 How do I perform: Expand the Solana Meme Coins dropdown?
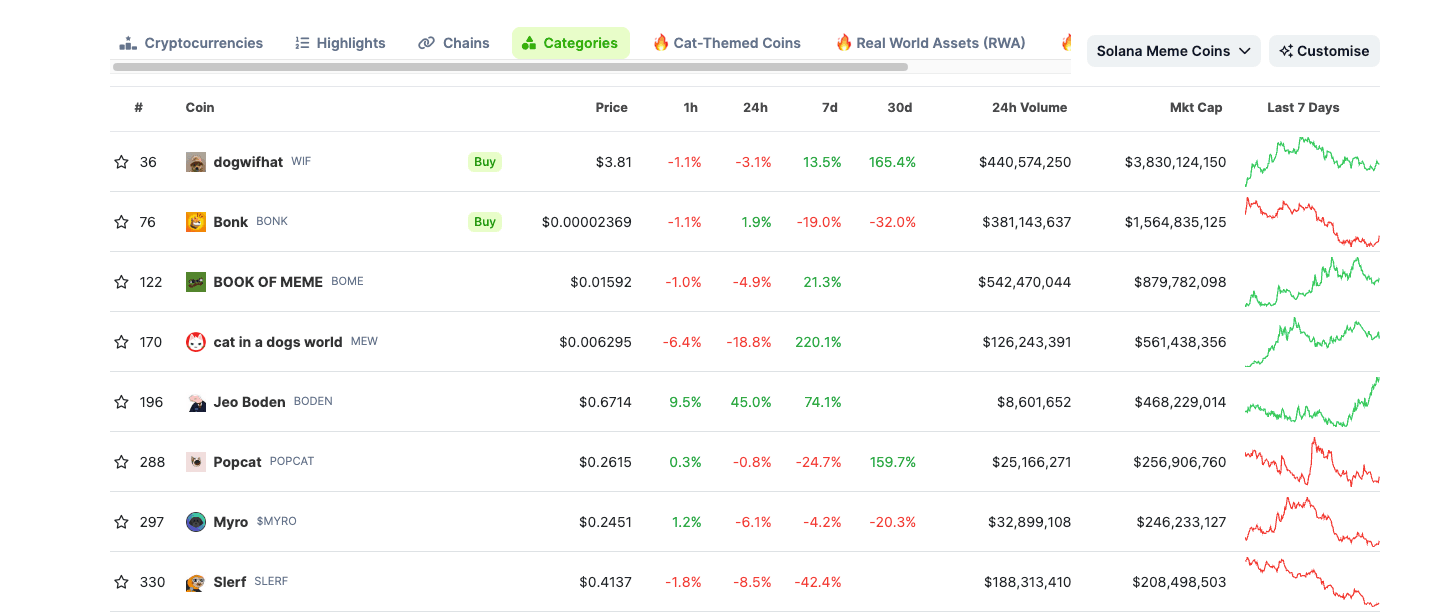point(1174,51)
